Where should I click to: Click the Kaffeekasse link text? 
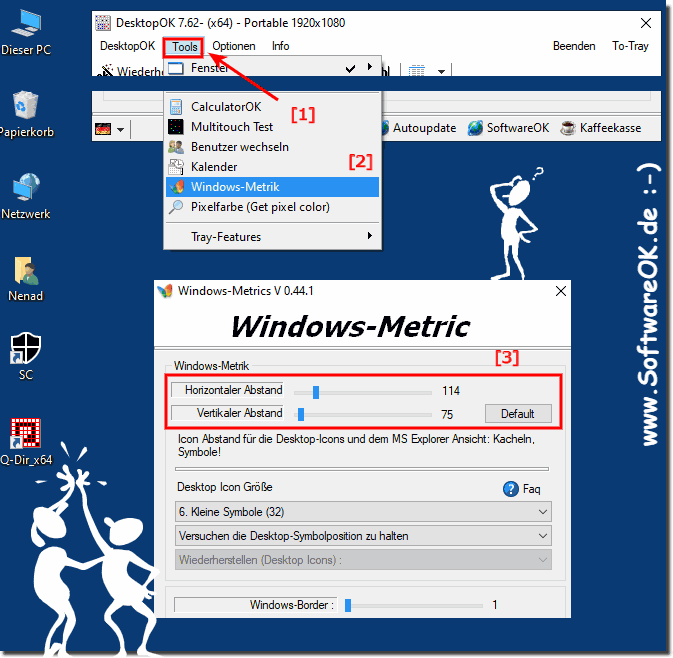click(x=610, y=128)
